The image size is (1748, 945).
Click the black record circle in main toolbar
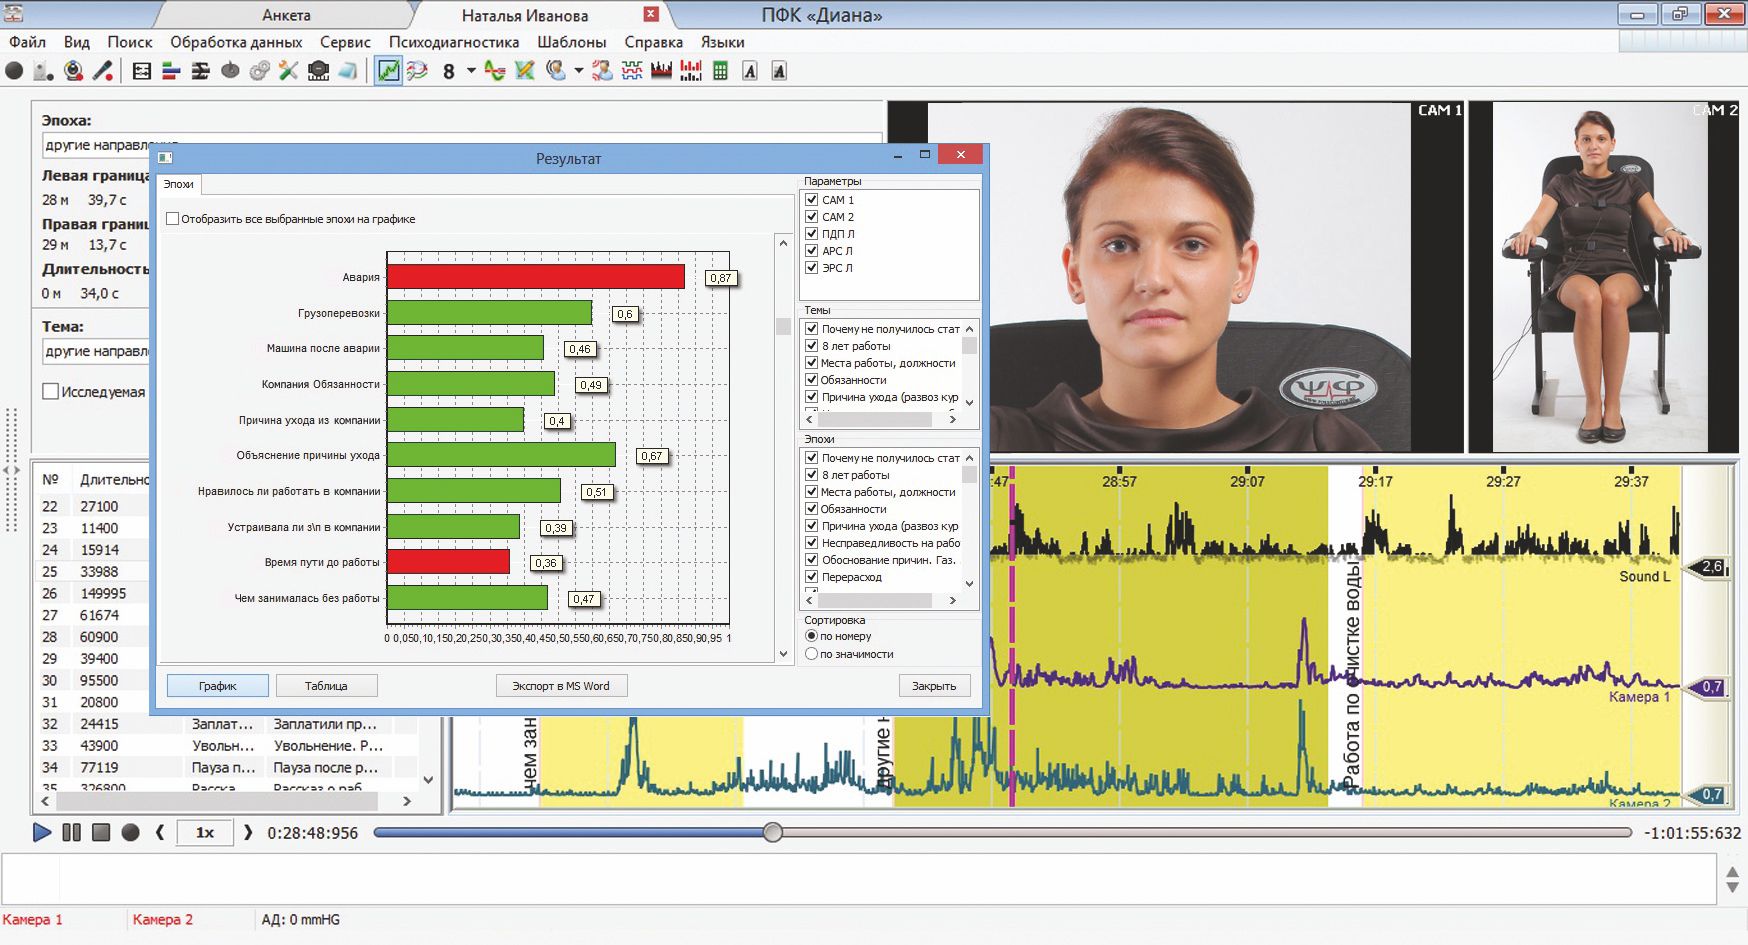14,71
